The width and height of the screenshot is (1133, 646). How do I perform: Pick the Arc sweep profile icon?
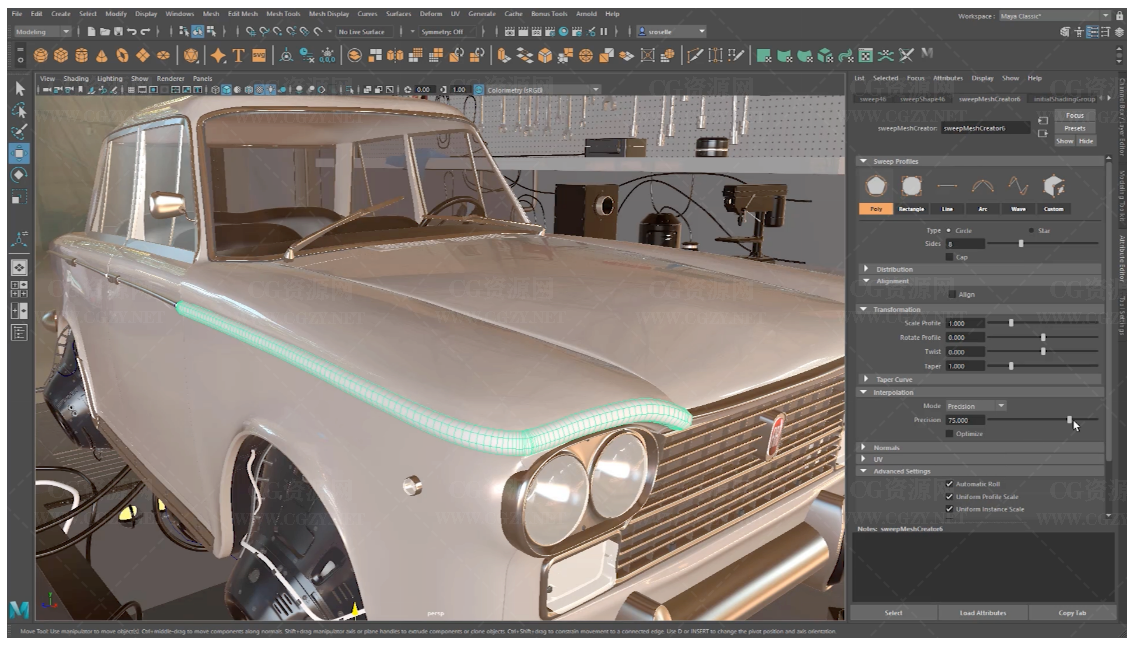(x=983, y=186)
